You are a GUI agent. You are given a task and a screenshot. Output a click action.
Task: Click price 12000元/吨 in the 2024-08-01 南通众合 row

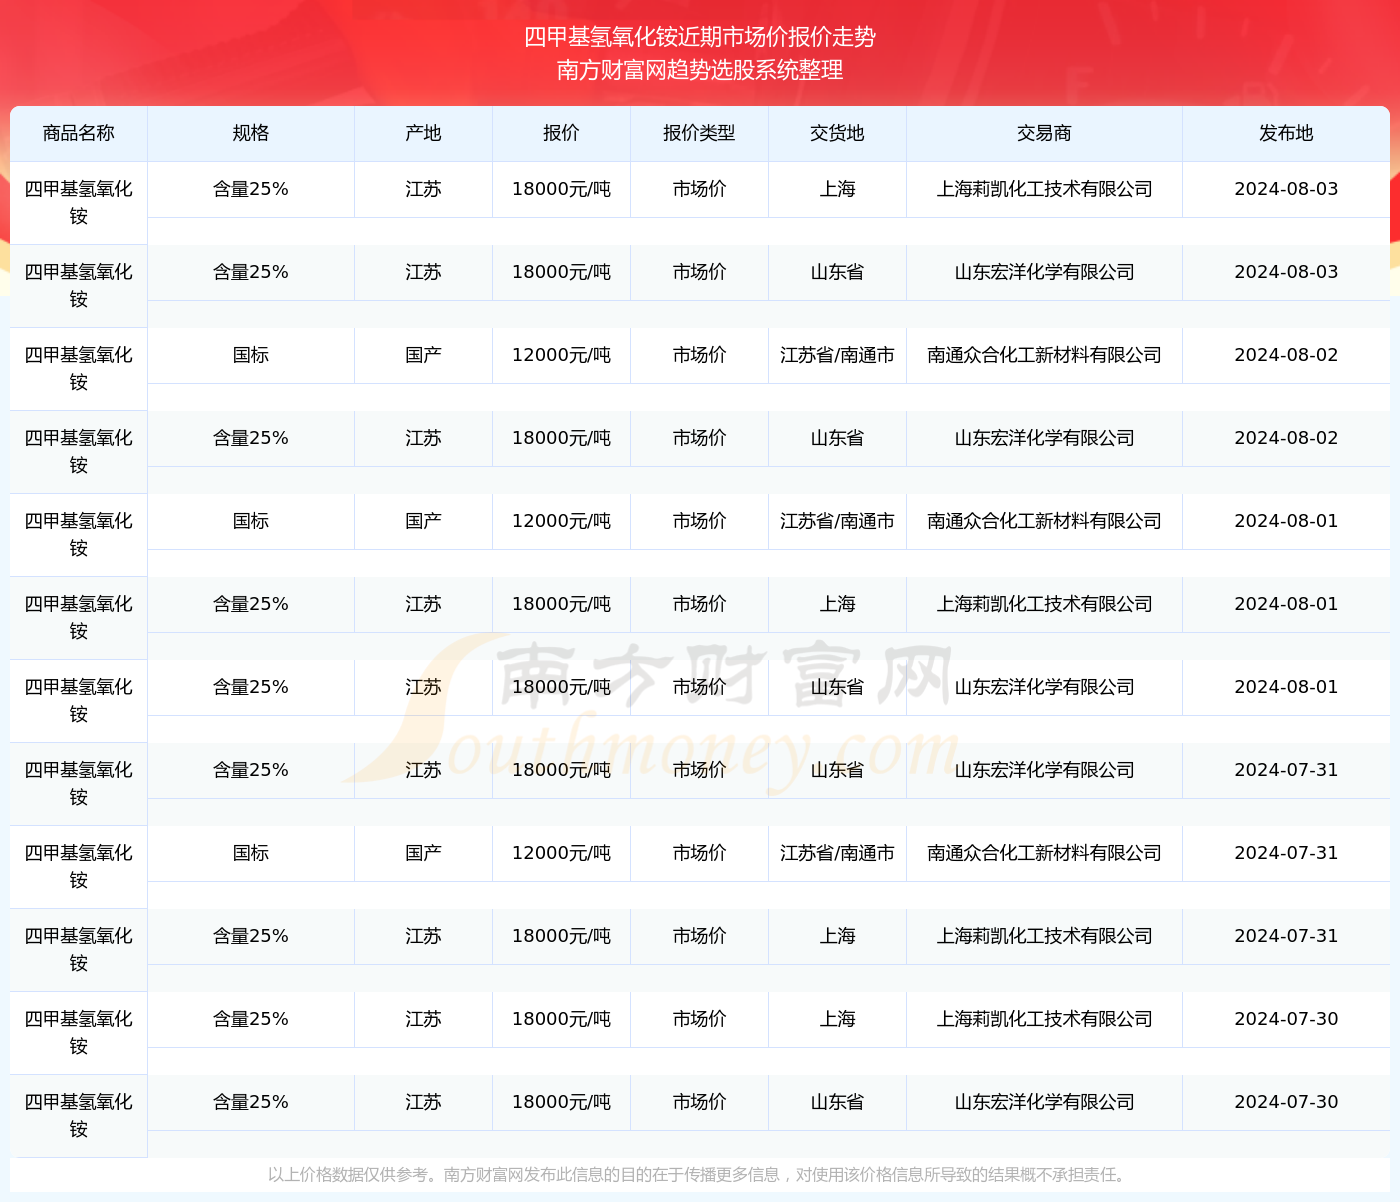(x=561, y=521)
